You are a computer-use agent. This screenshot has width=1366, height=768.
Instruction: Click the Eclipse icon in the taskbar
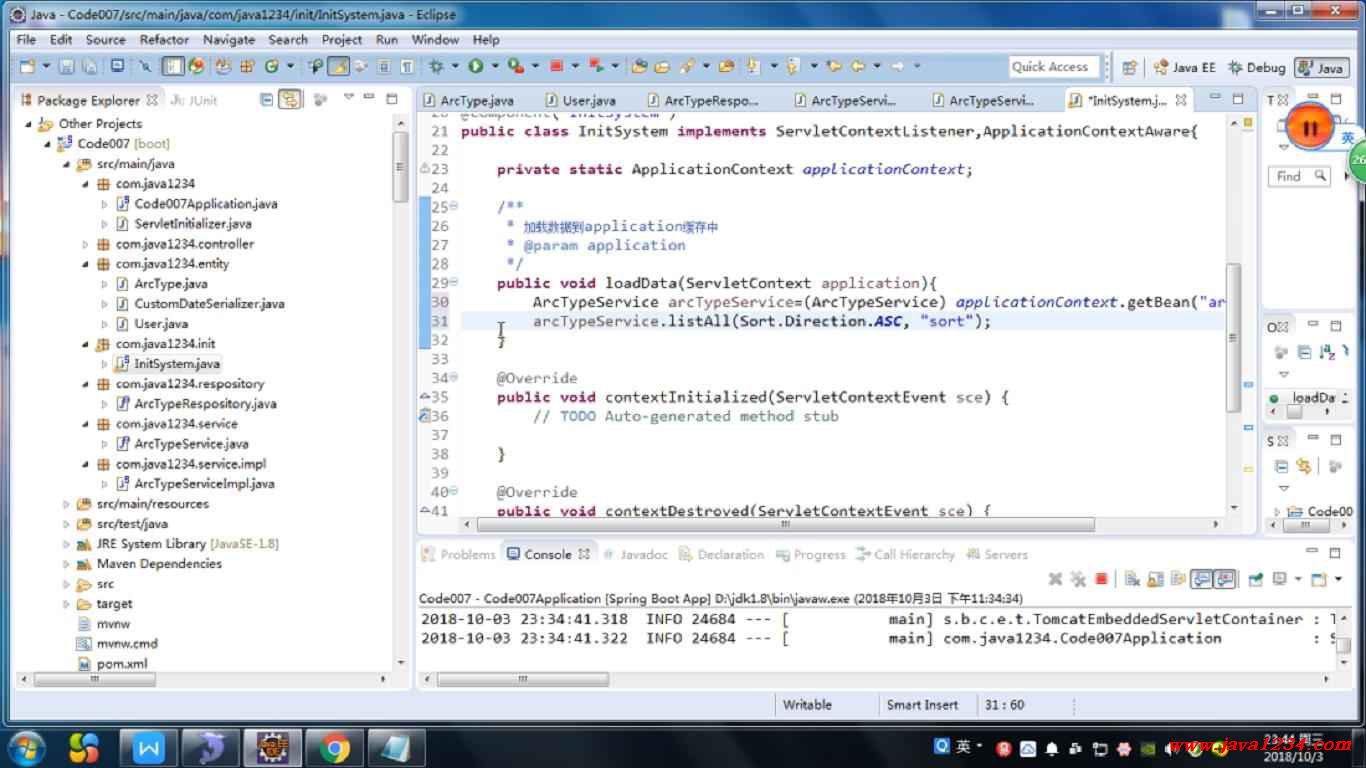pos(273,747)
